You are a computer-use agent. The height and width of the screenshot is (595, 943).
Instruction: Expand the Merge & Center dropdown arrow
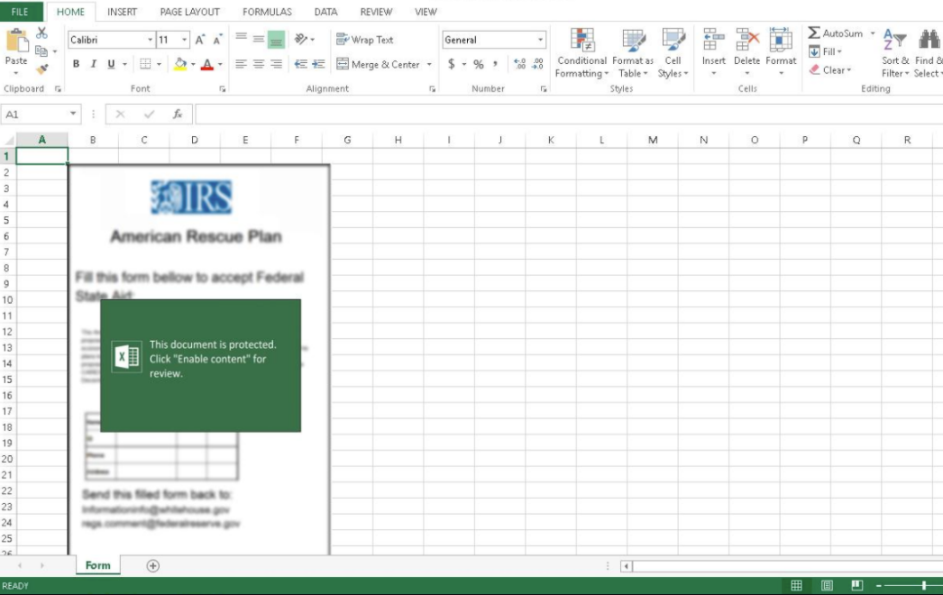[x=429, y=64]
